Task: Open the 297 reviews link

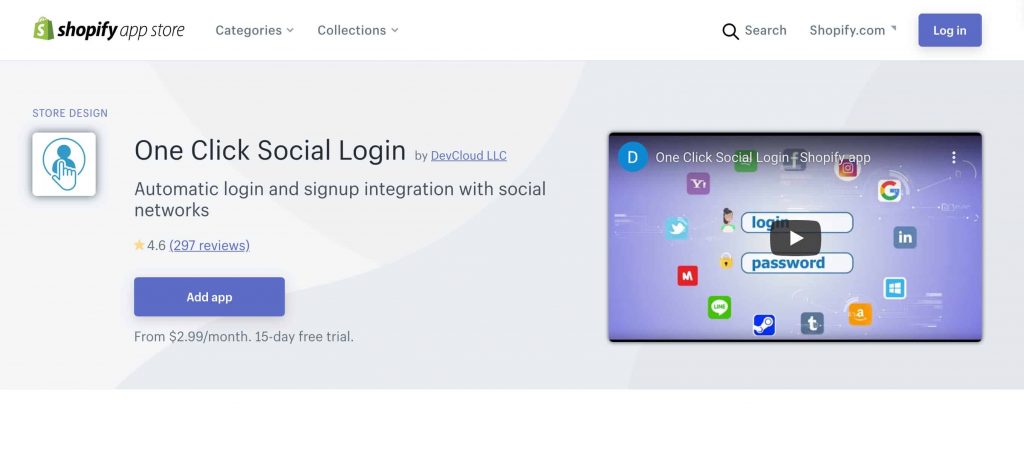Action: click(209, 245)
